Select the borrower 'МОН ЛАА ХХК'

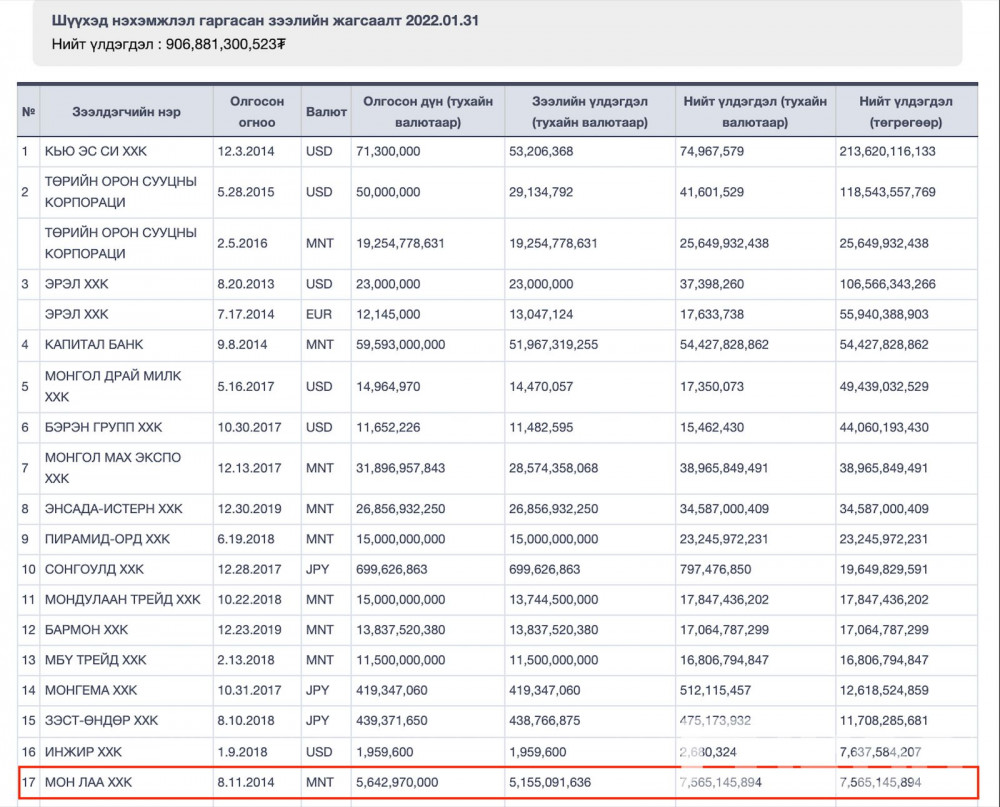point(88,782)
